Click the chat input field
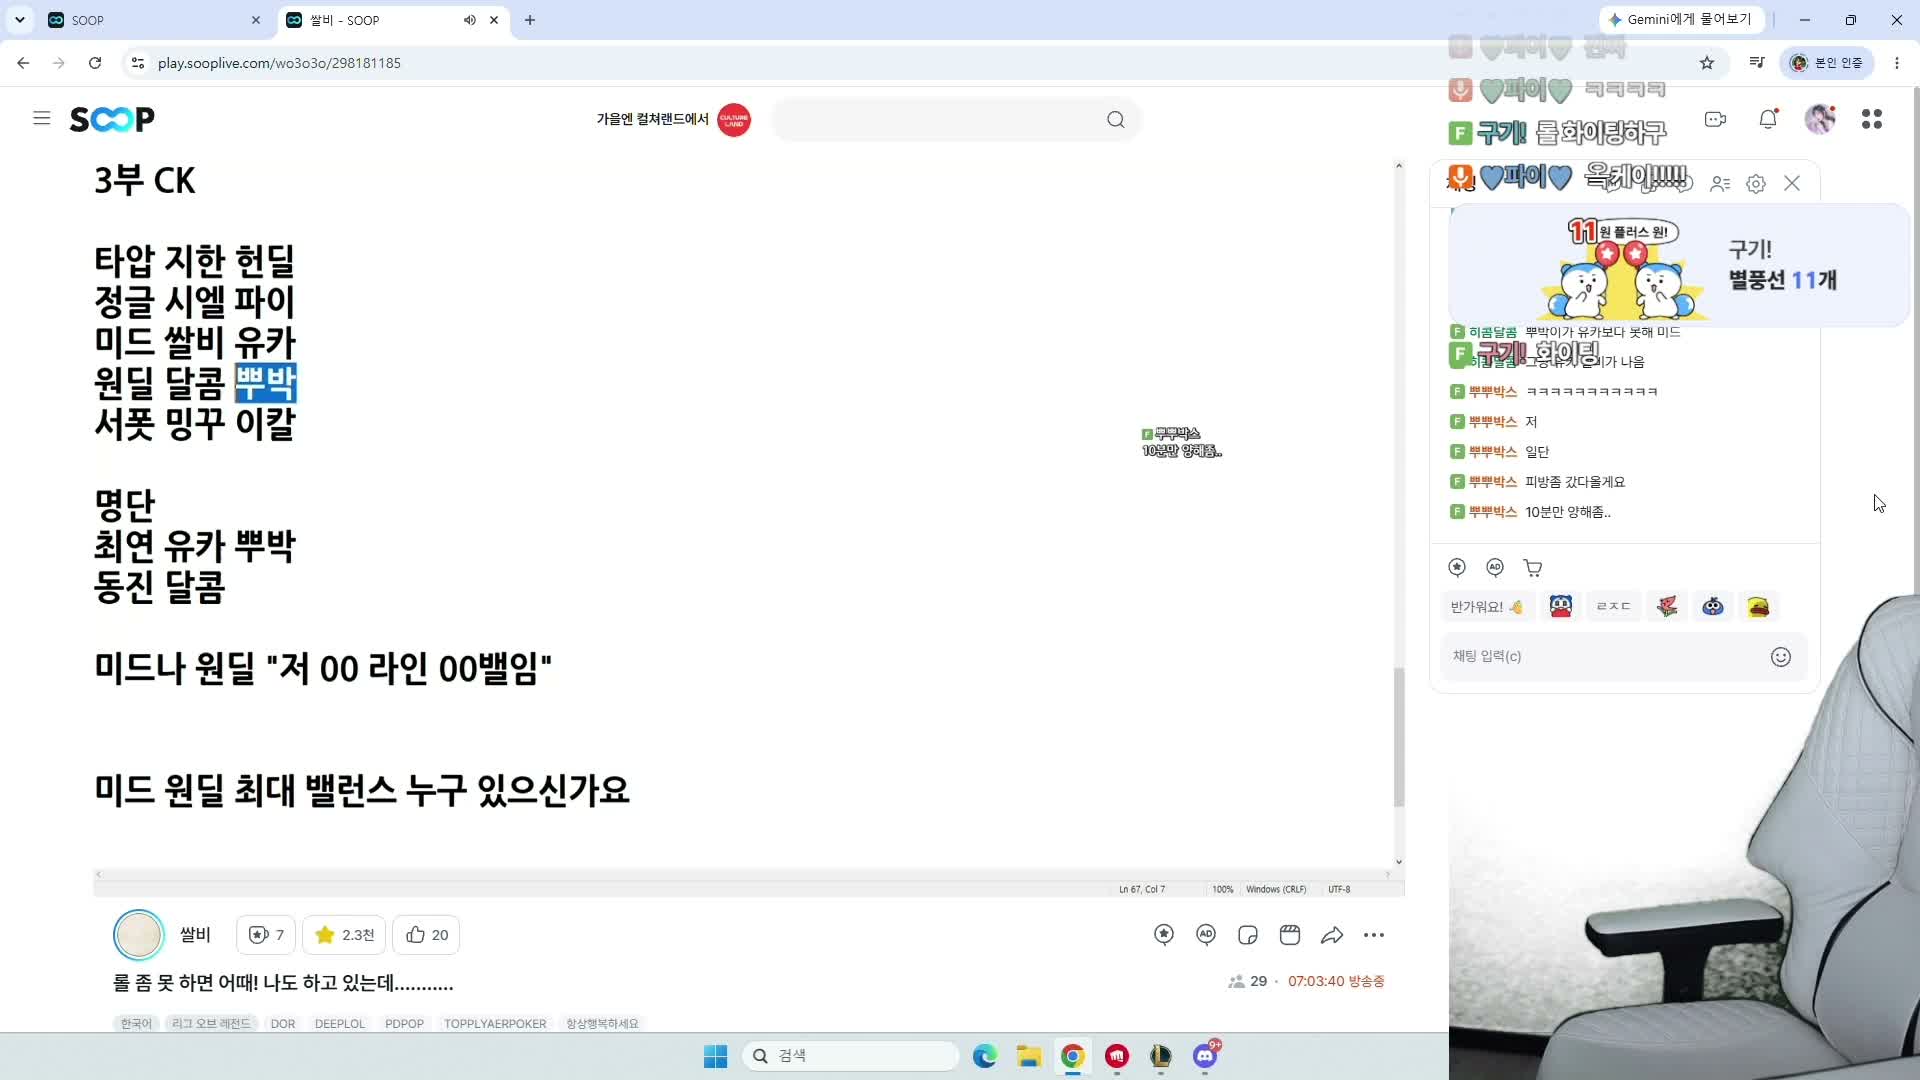 coord(1605,657)
